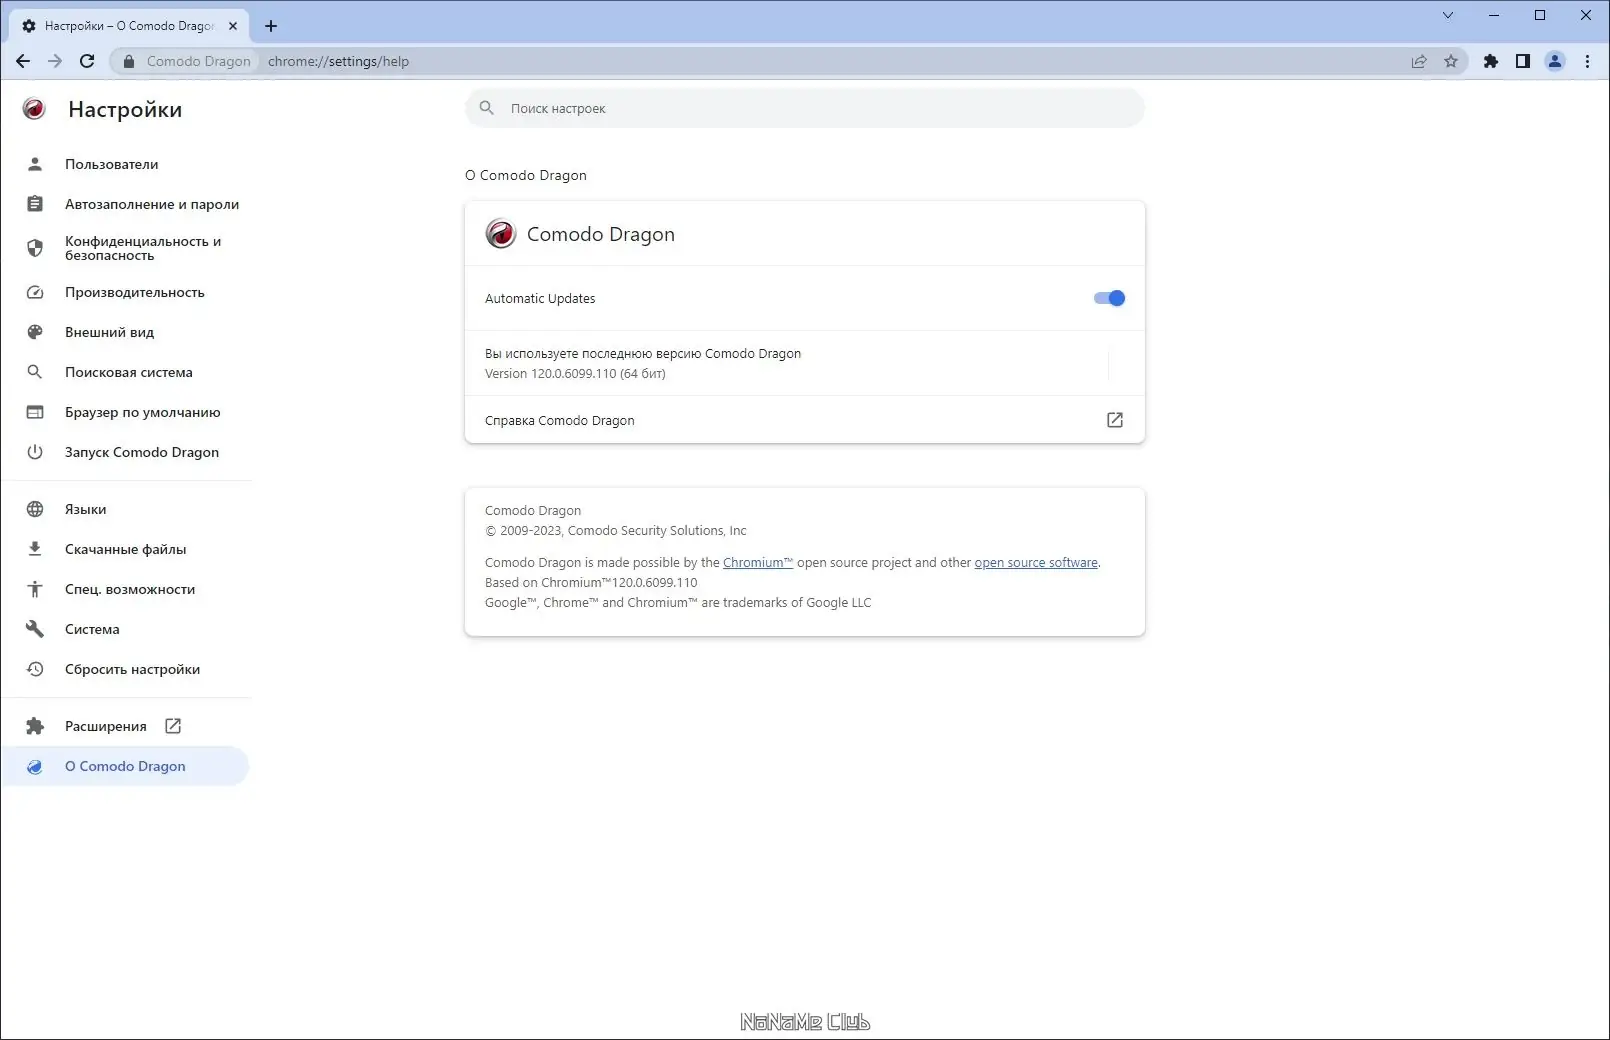This screenshot has width=1610, height=1040.
Task: Minimize the browser window
Action: click(x=1494, y=15)
